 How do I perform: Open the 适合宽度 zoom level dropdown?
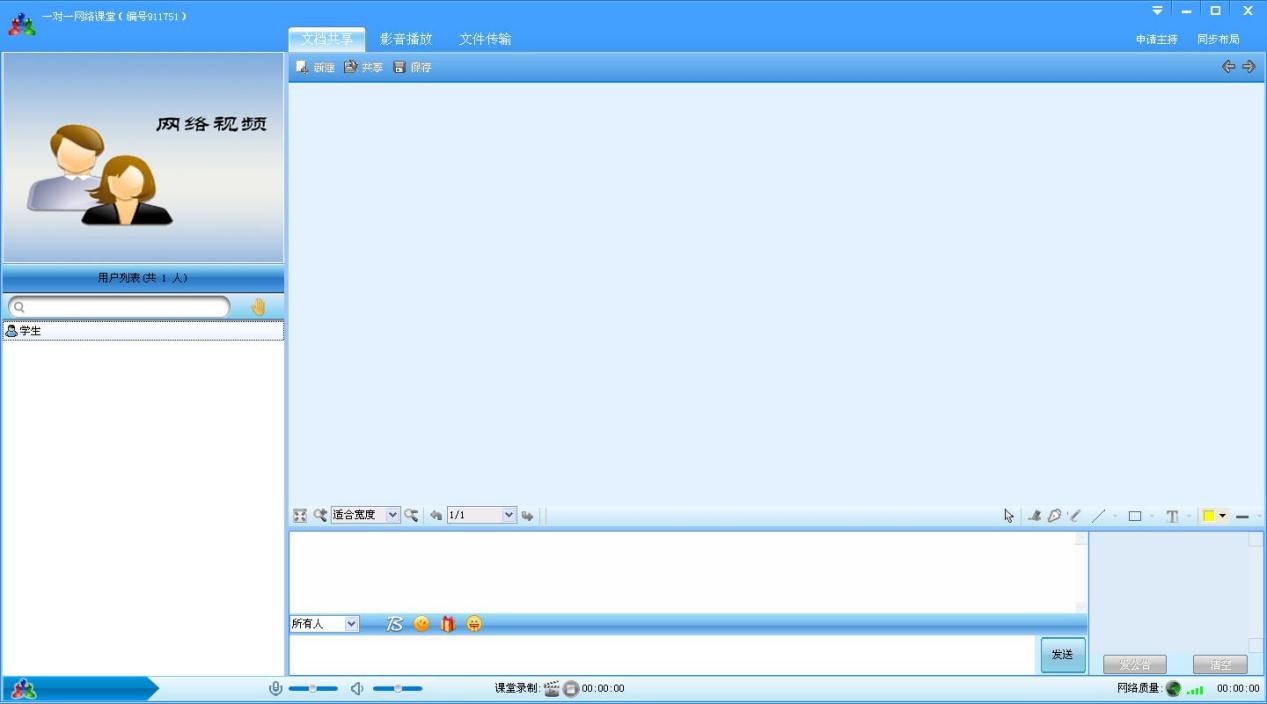[x=365, y=514]
